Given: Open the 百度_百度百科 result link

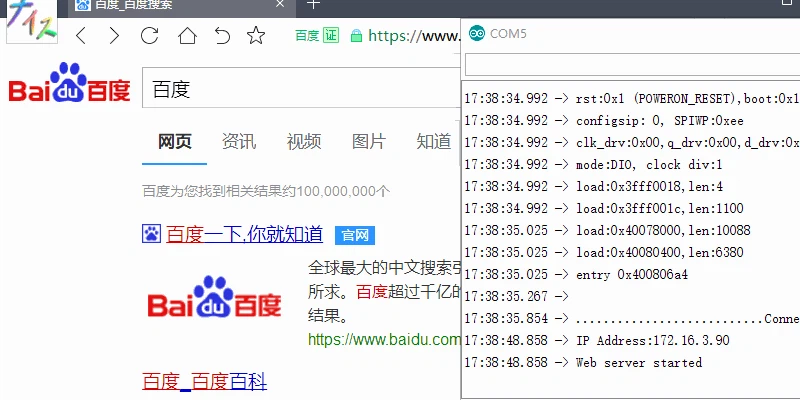Looking at the screenshot, I should (205, 382).
